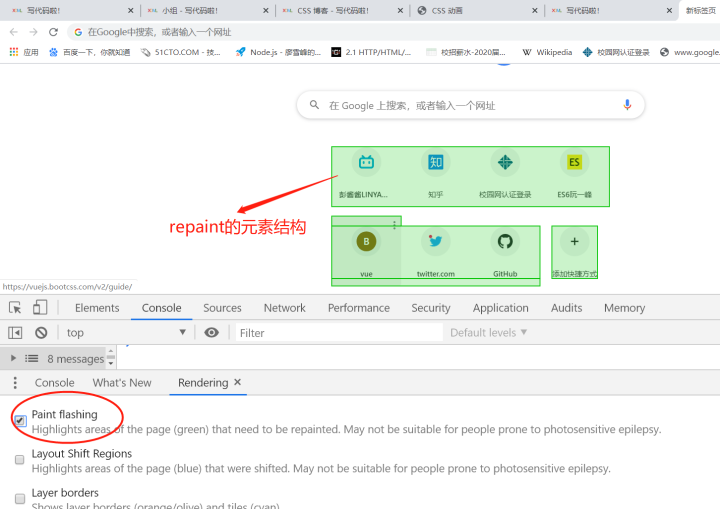The height and width of the screenshot is (509, 720).
Task: Switch to the What's New tab
Action: click(x=122, y=383)
